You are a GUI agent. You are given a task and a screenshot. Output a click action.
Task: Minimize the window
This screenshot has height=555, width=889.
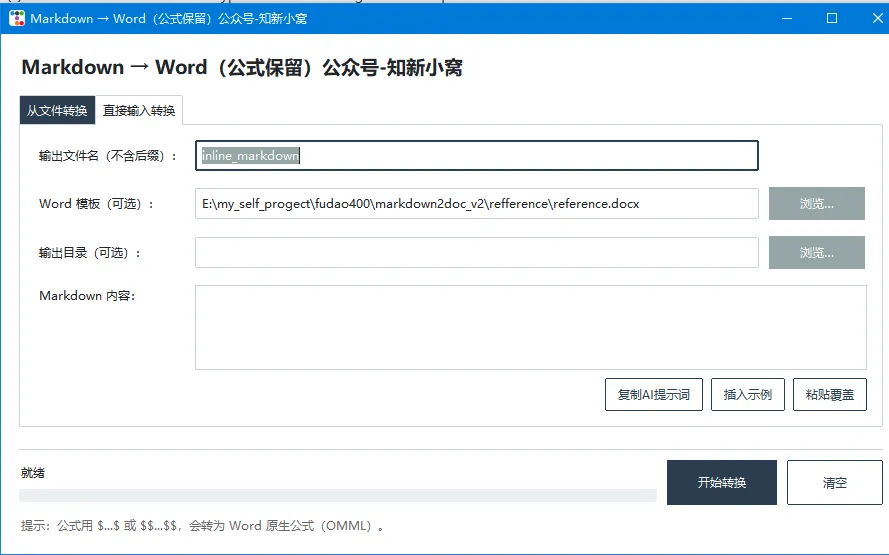787,18
